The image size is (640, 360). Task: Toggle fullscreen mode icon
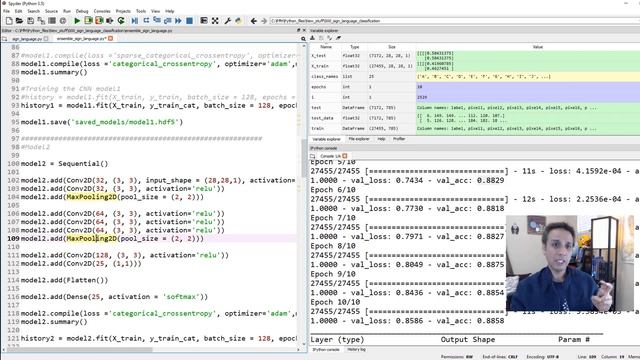click(215, 20)
